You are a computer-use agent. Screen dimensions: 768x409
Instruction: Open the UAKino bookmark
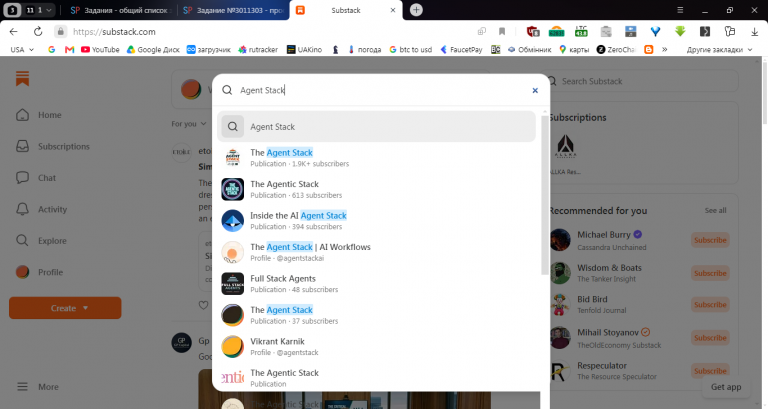point(304,49)
